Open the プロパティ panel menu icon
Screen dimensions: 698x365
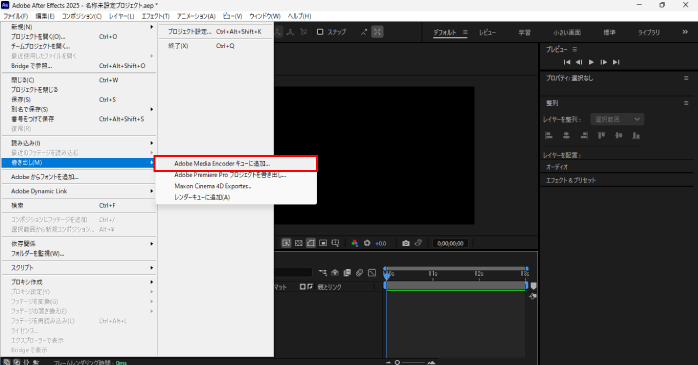(686, 78)
